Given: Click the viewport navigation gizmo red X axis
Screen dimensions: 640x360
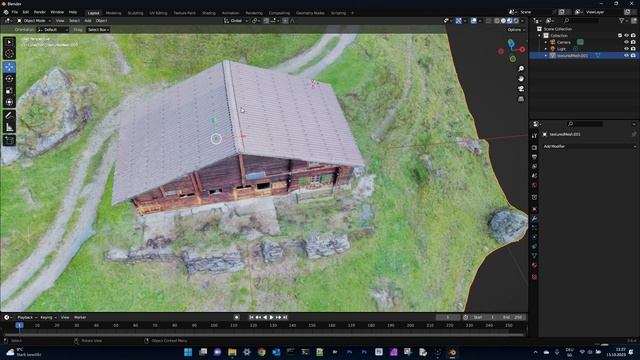Looking at the screenshot, I should tap(522, 49).
